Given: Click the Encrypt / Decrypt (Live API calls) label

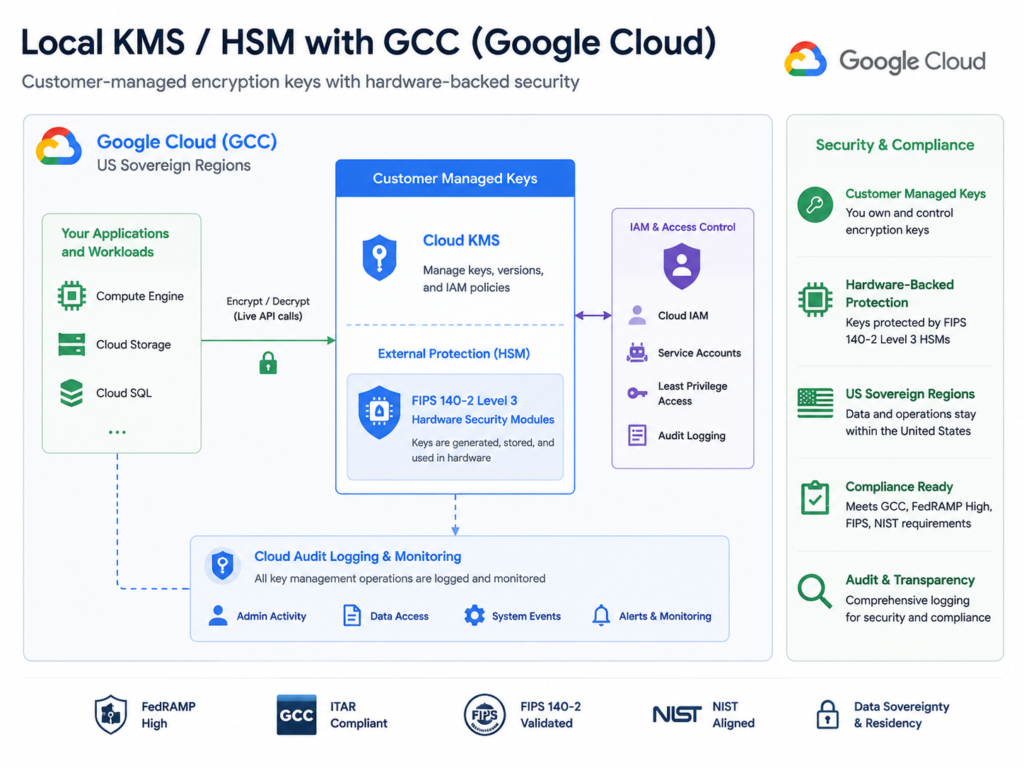Looking at the screenshot, I should click(268, 308).
